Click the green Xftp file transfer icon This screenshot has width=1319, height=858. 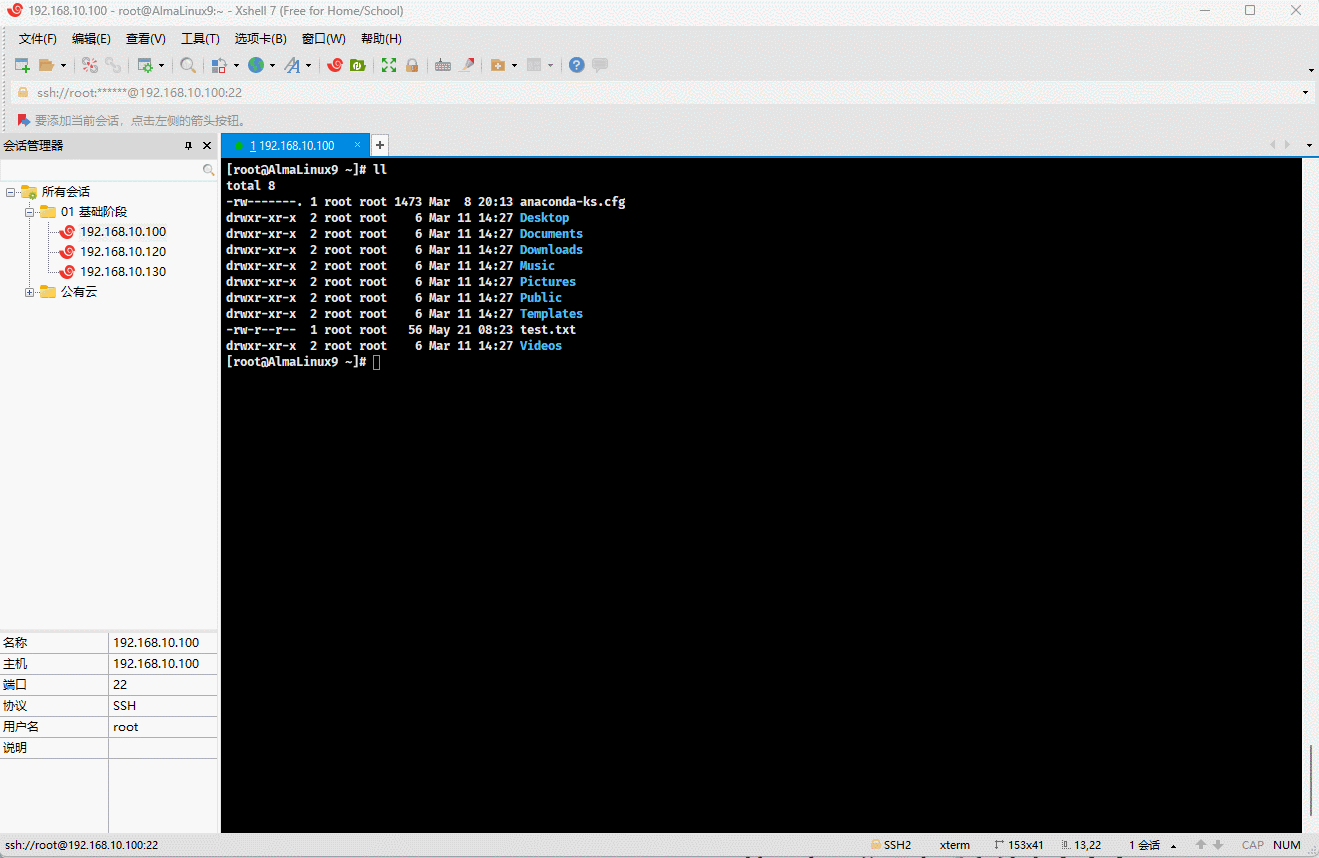[356, 65]
